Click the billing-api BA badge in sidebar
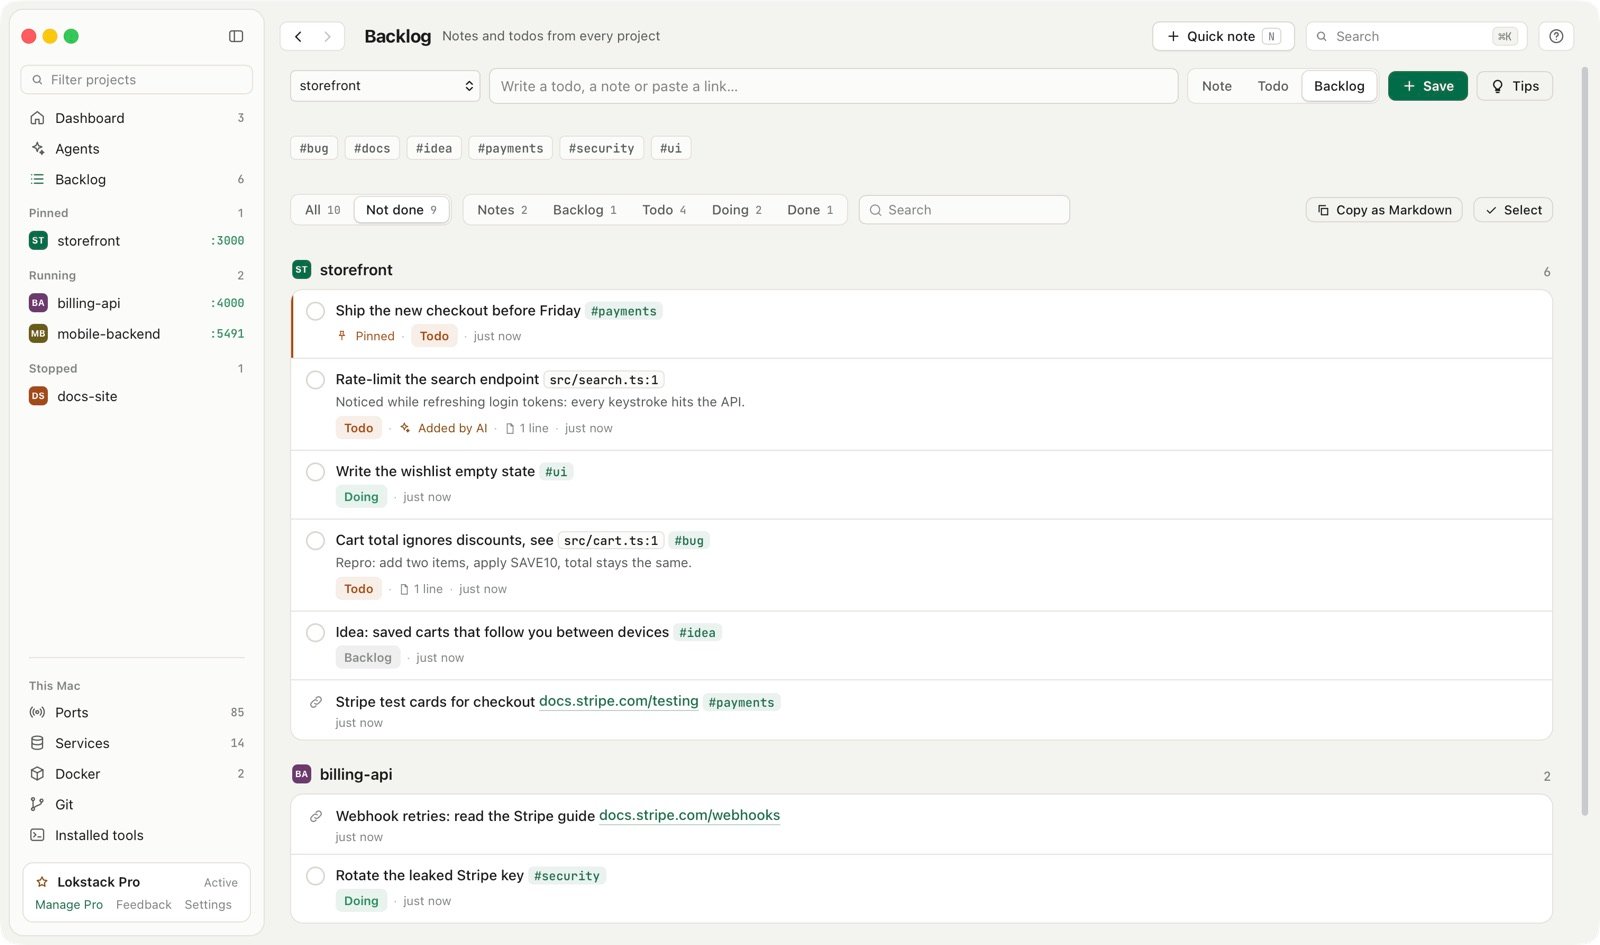 pos(38,303)
